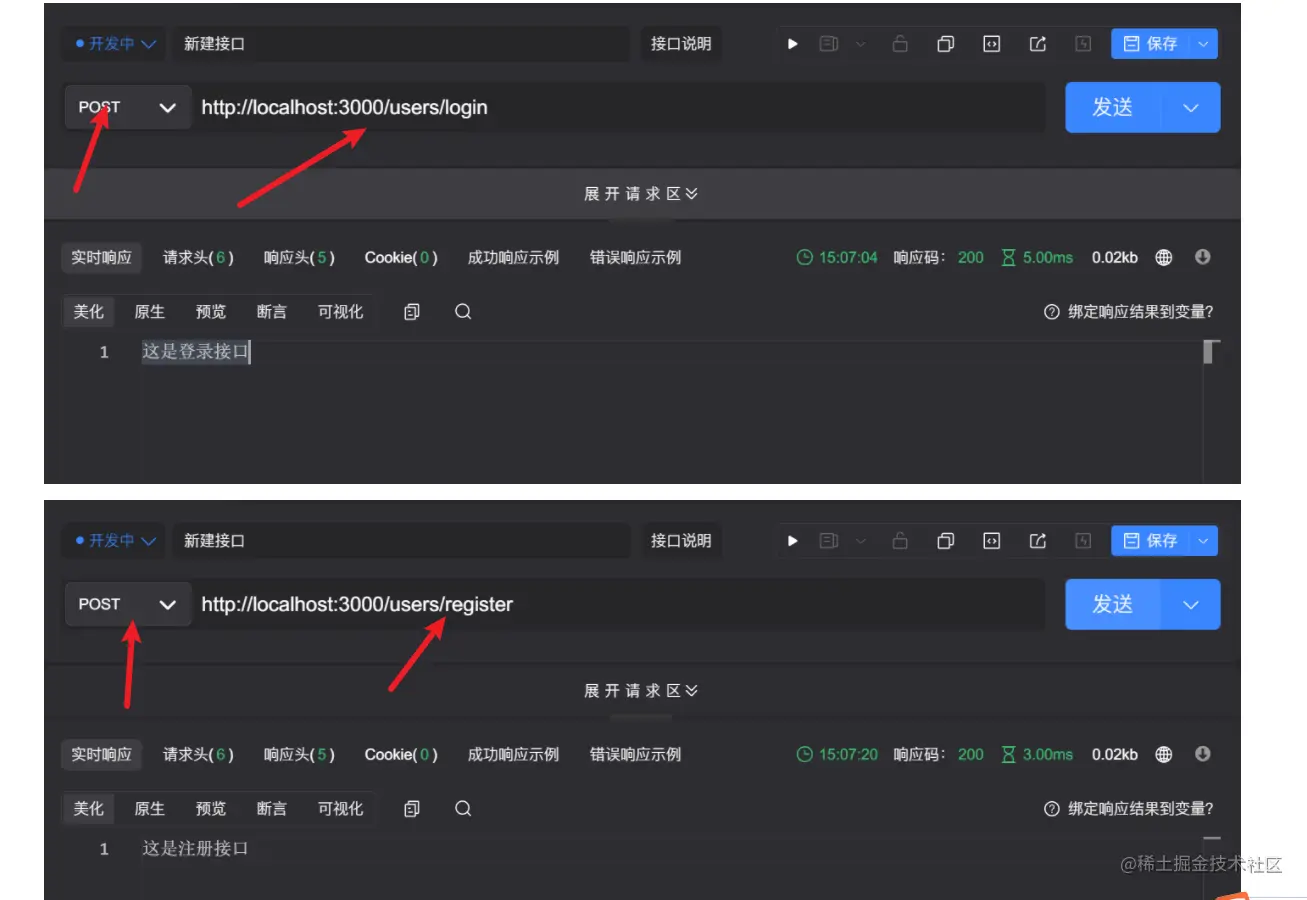Open 接口说明 in the login panel
The image size is (1307, 900).
tap(681, 44)
